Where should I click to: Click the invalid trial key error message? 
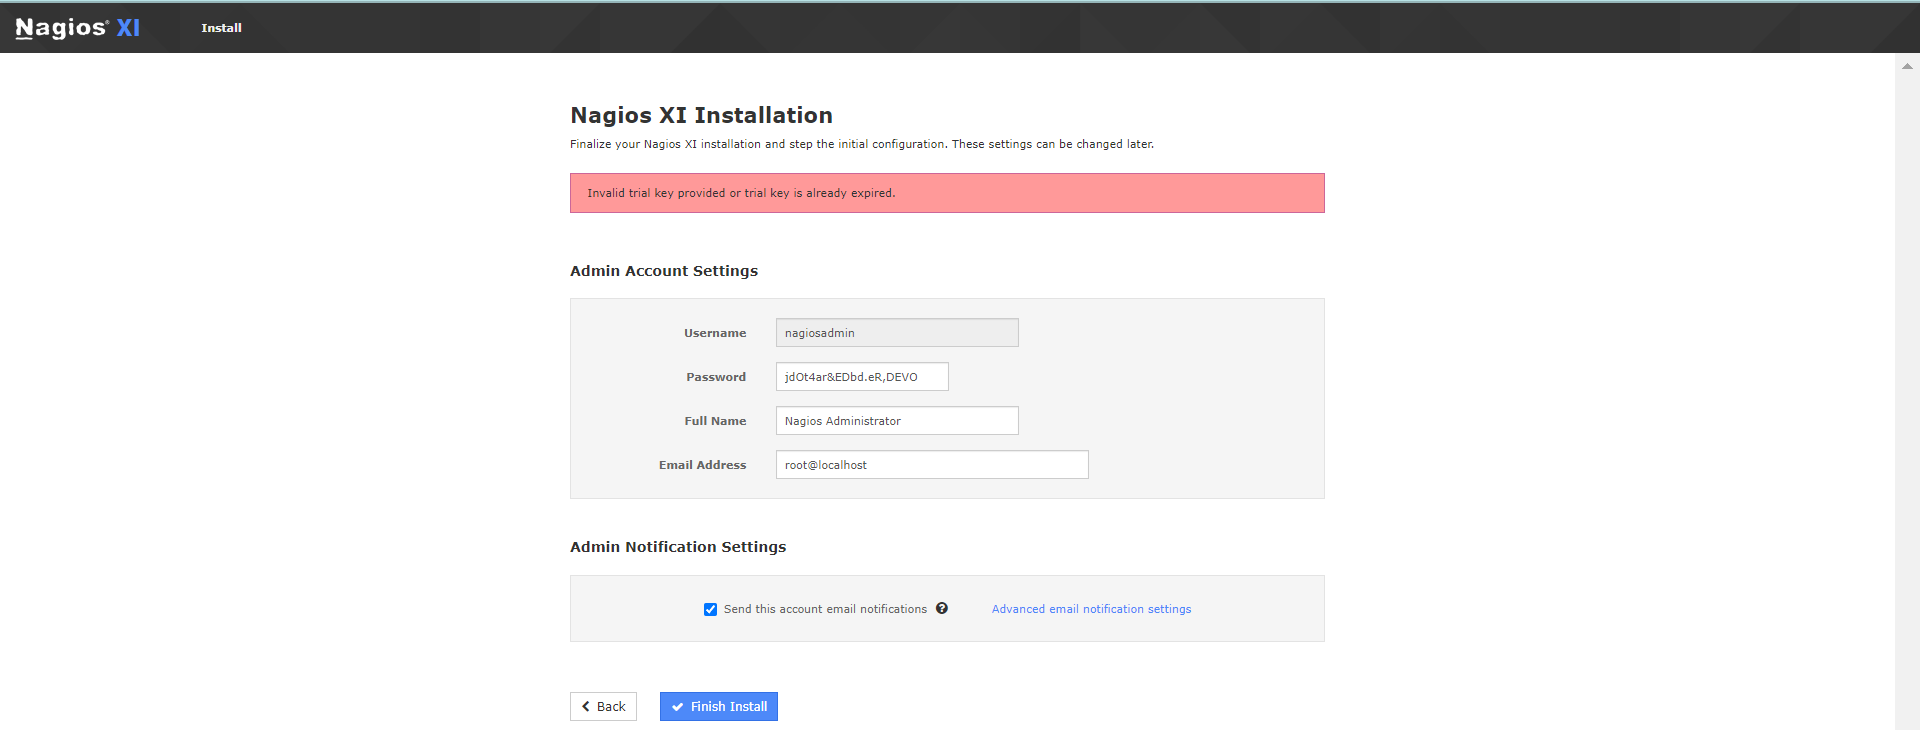pos(947,193)
